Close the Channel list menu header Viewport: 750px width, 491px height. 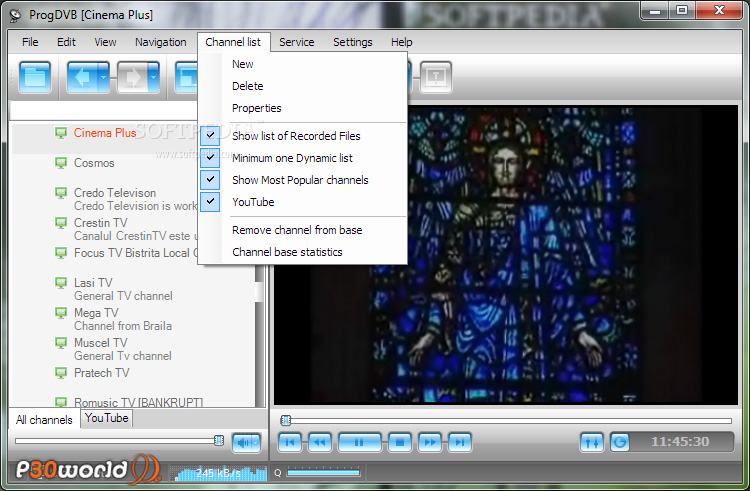233,42
